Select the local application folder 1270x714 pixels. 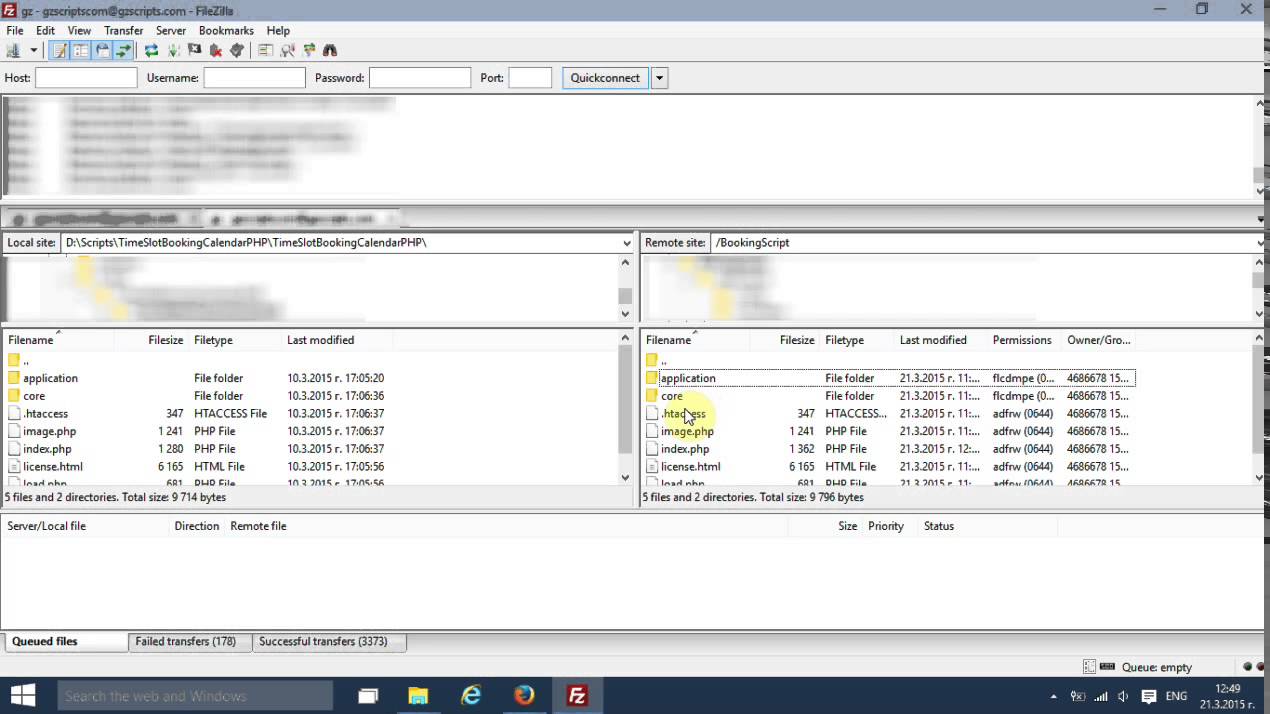point(50,378)
